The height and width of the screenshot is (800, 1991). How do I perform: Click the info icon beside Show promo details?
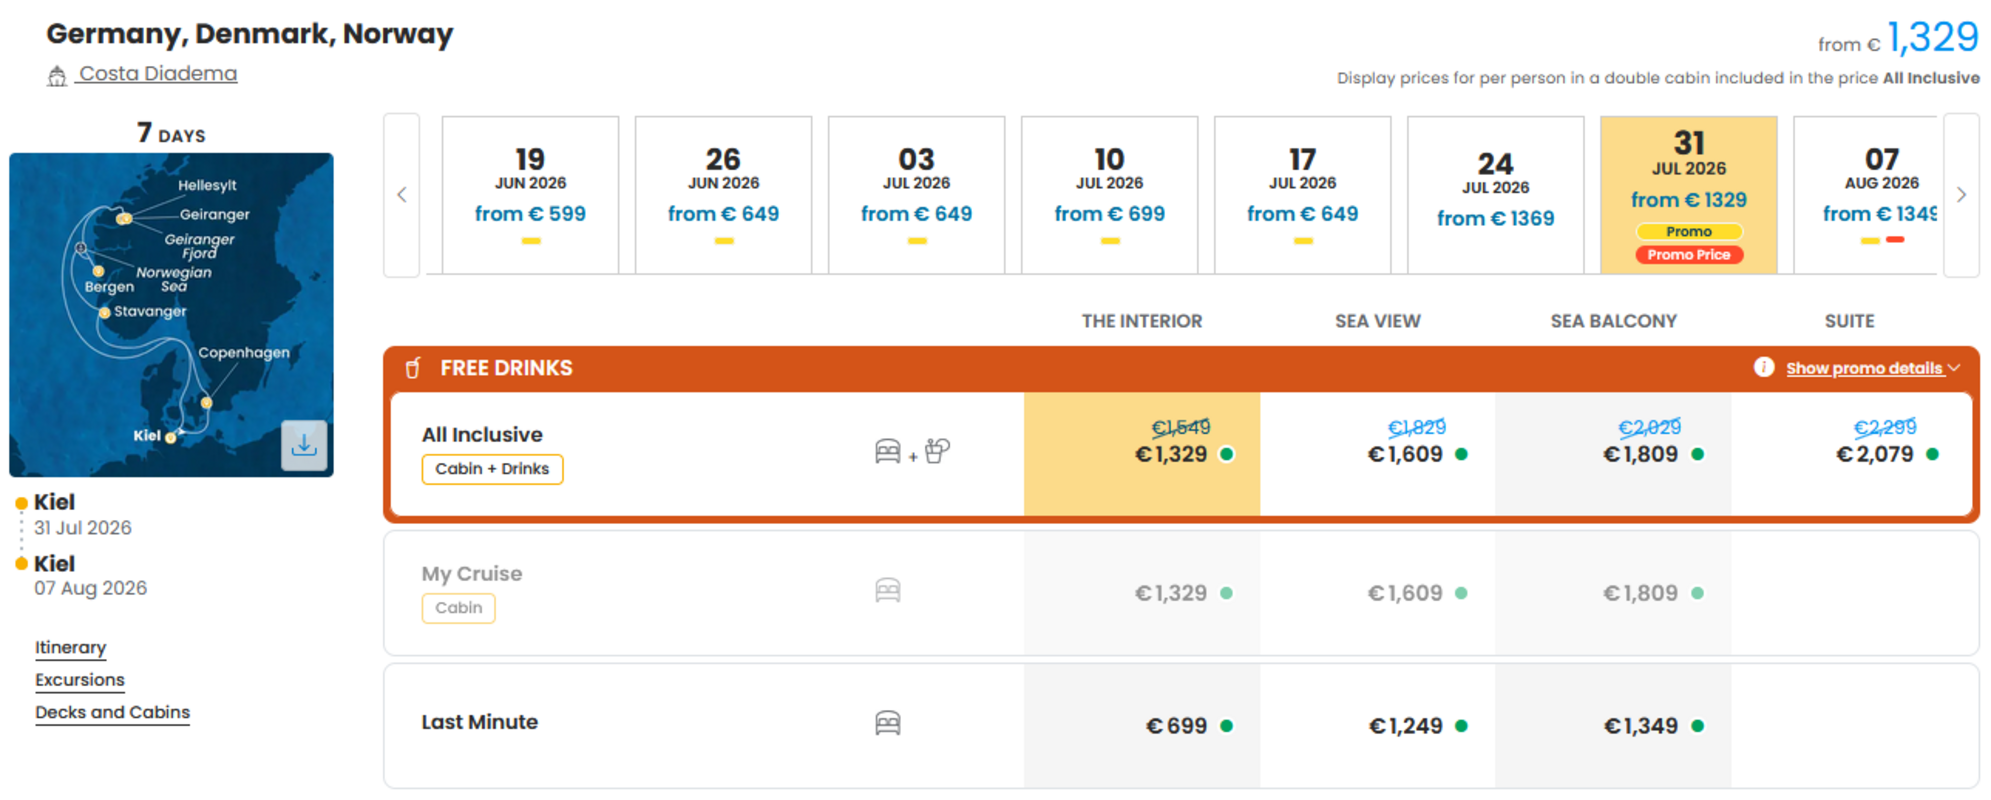coord(1764,367)
